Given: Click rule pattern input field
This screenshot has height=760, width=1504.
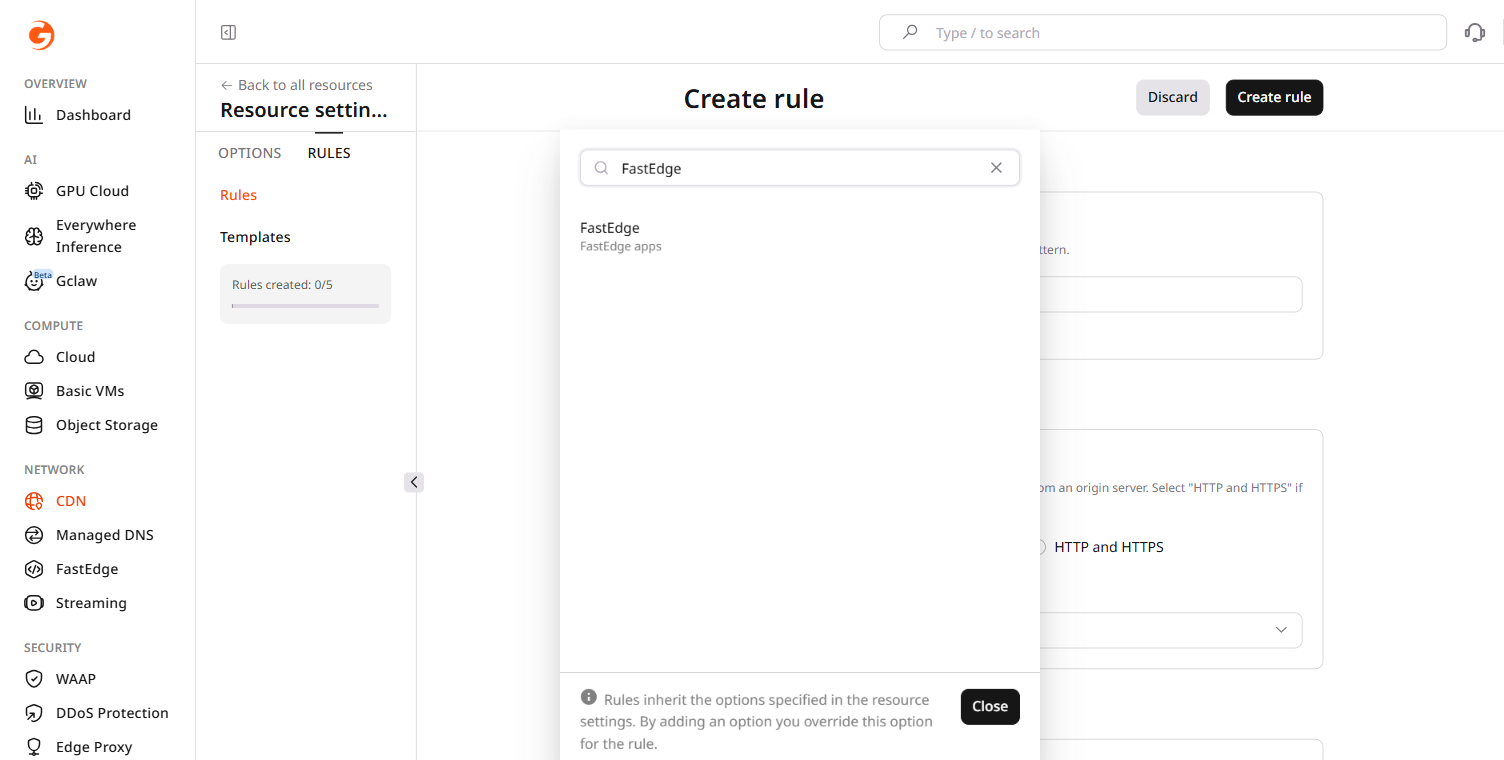Looking at the screenshot, I should click(1171, 294).
